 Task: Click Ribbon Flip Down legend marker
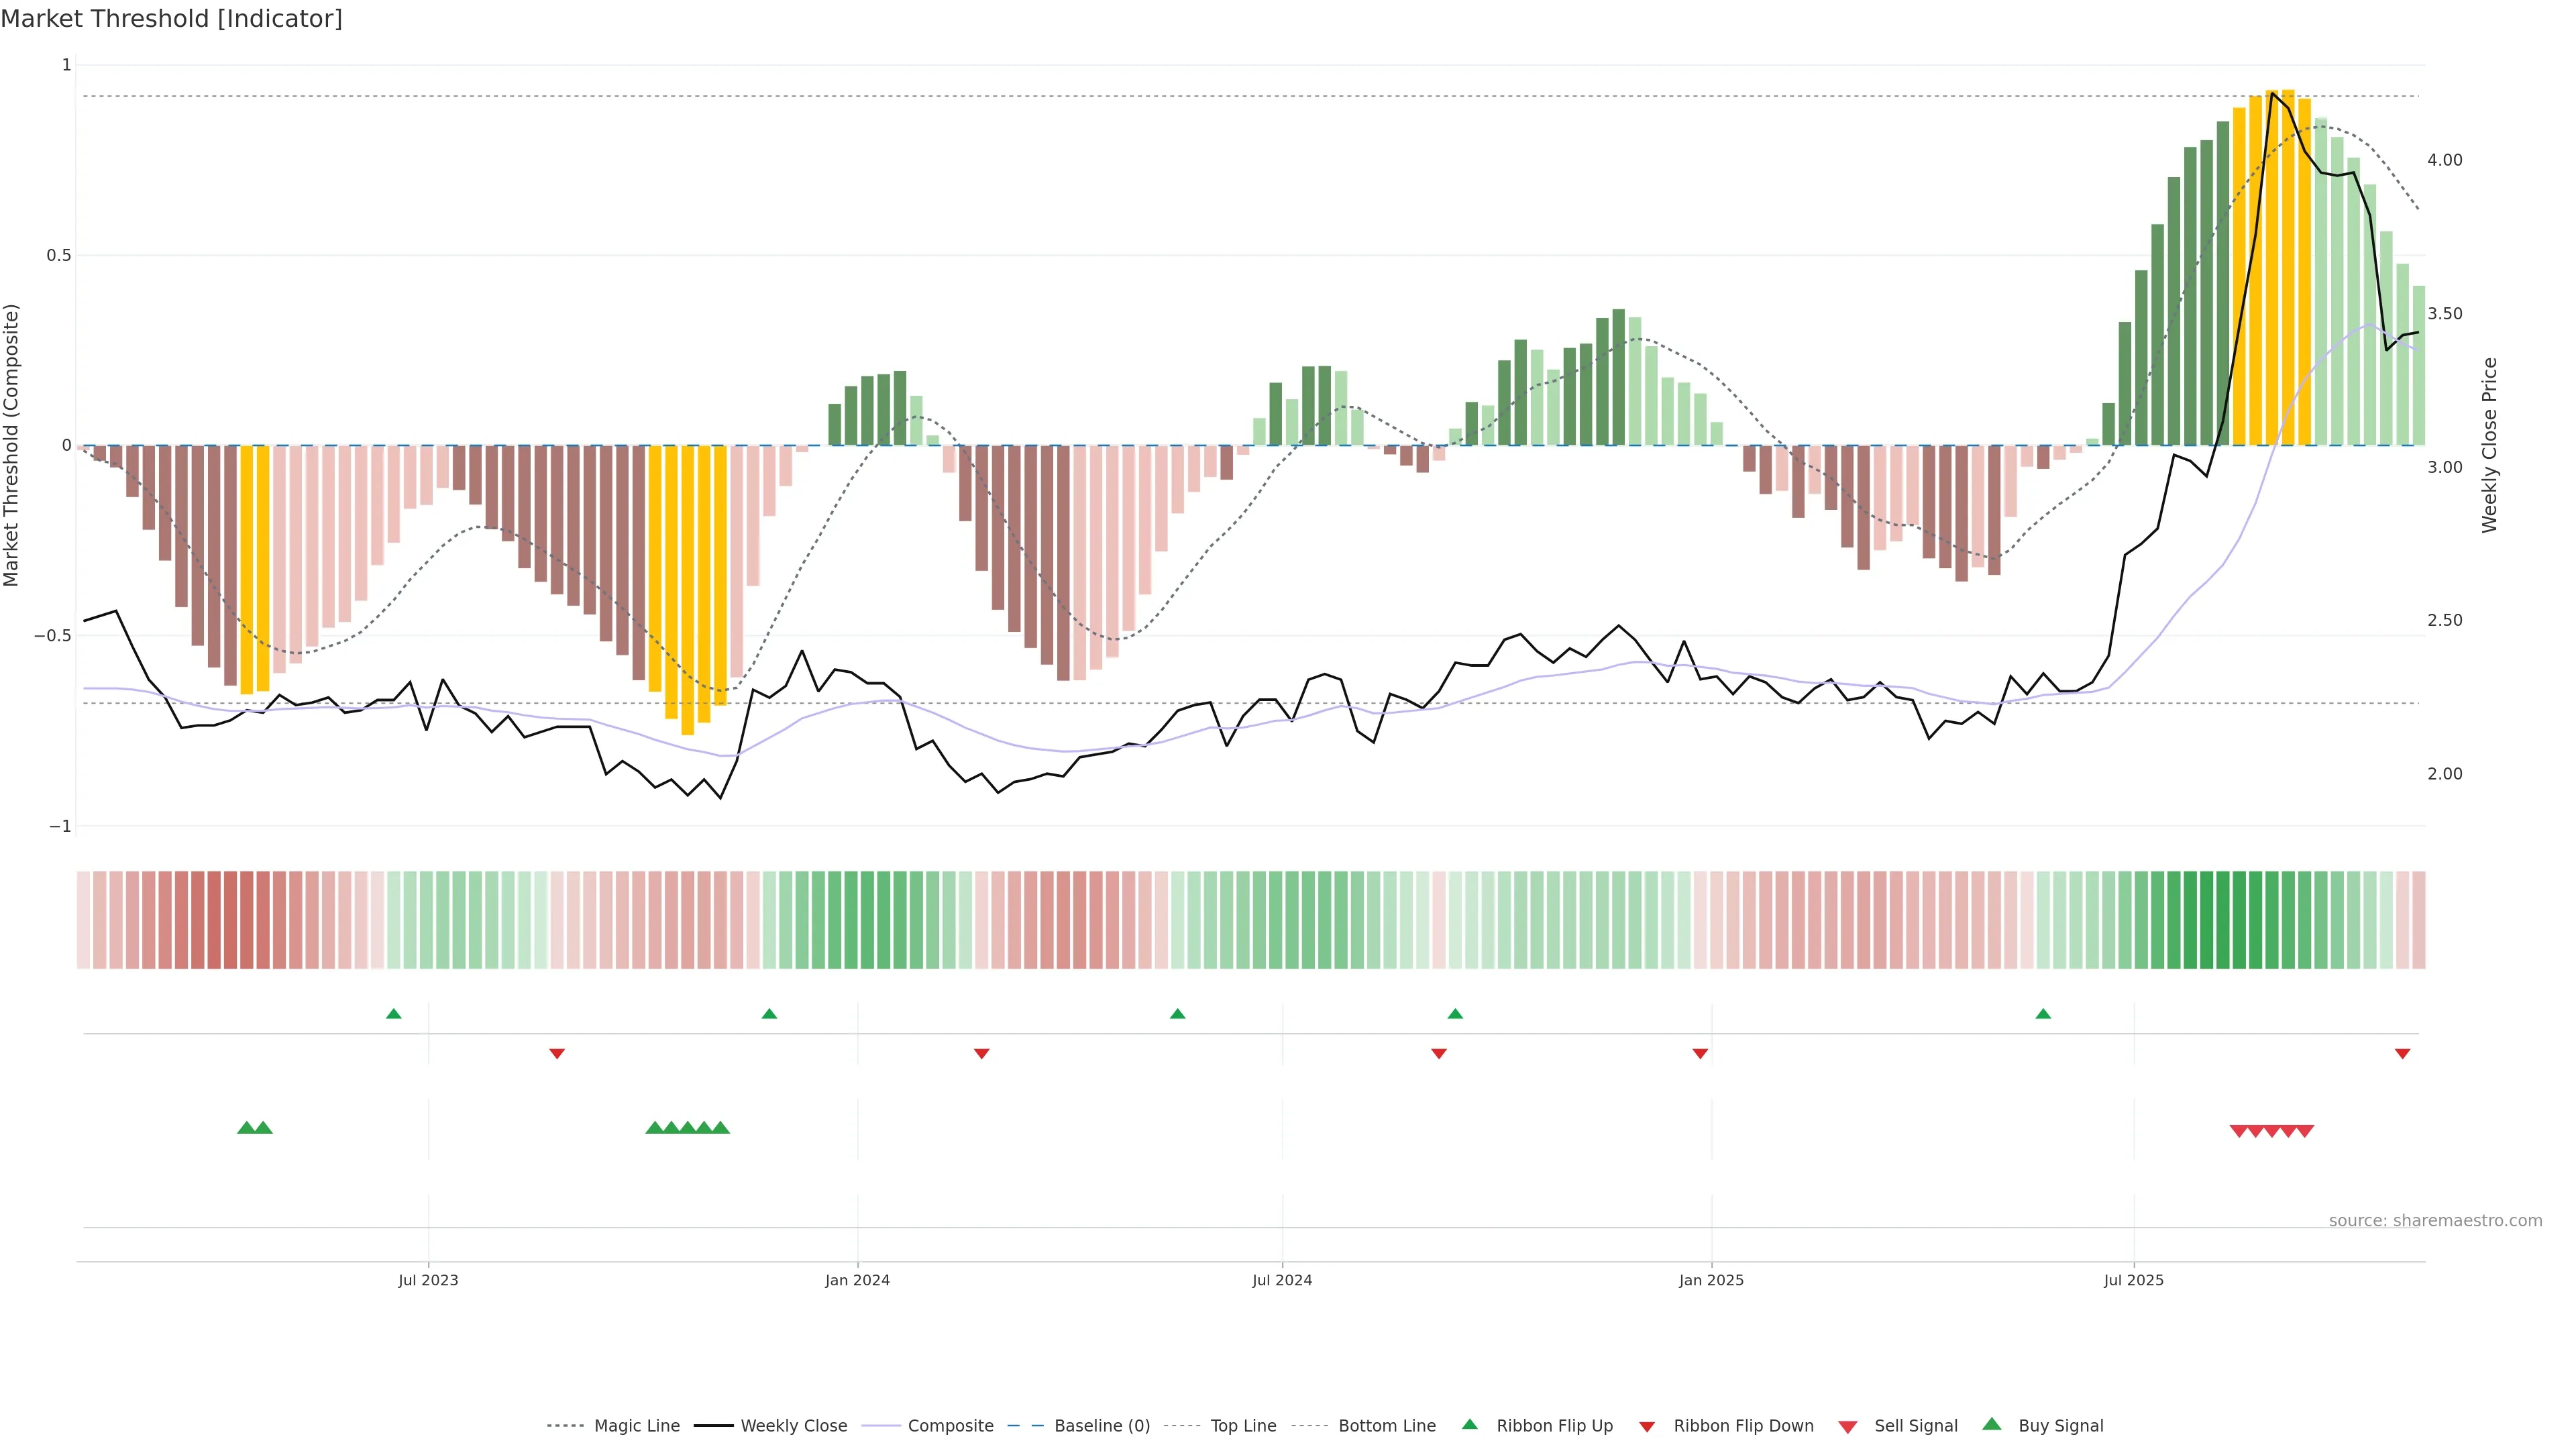pyautogui.click(x=1646, y=1426)
